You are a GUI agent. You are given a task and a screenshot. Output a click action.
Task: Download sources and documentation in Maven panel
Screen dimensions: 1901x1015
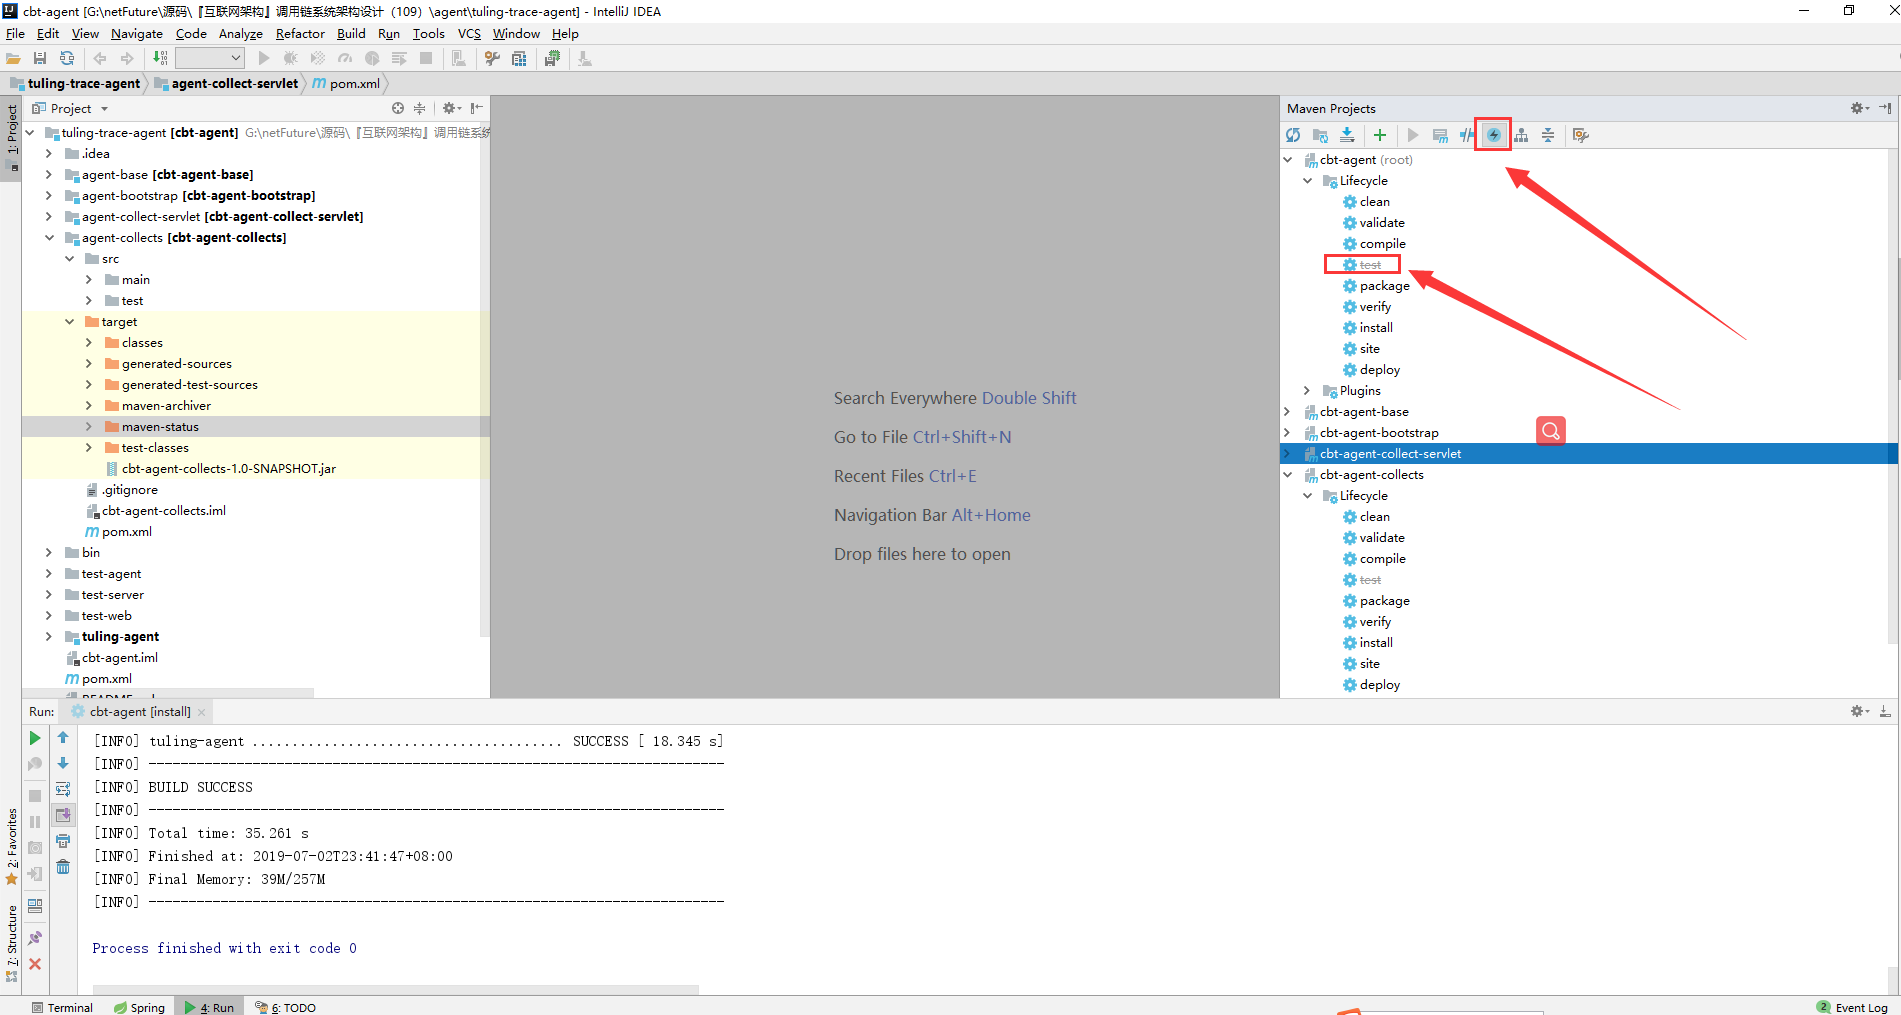[x=1348, y=135]
